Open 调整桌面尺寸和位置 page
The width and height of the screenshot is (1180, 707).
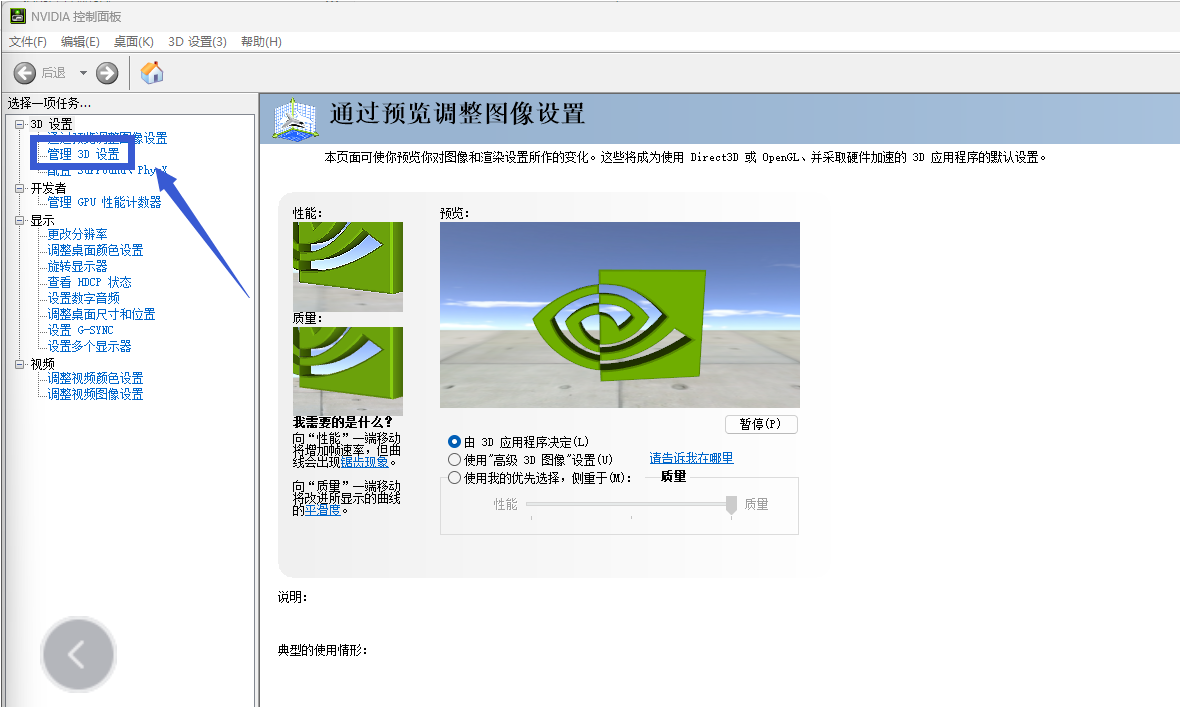coord(102,315)
